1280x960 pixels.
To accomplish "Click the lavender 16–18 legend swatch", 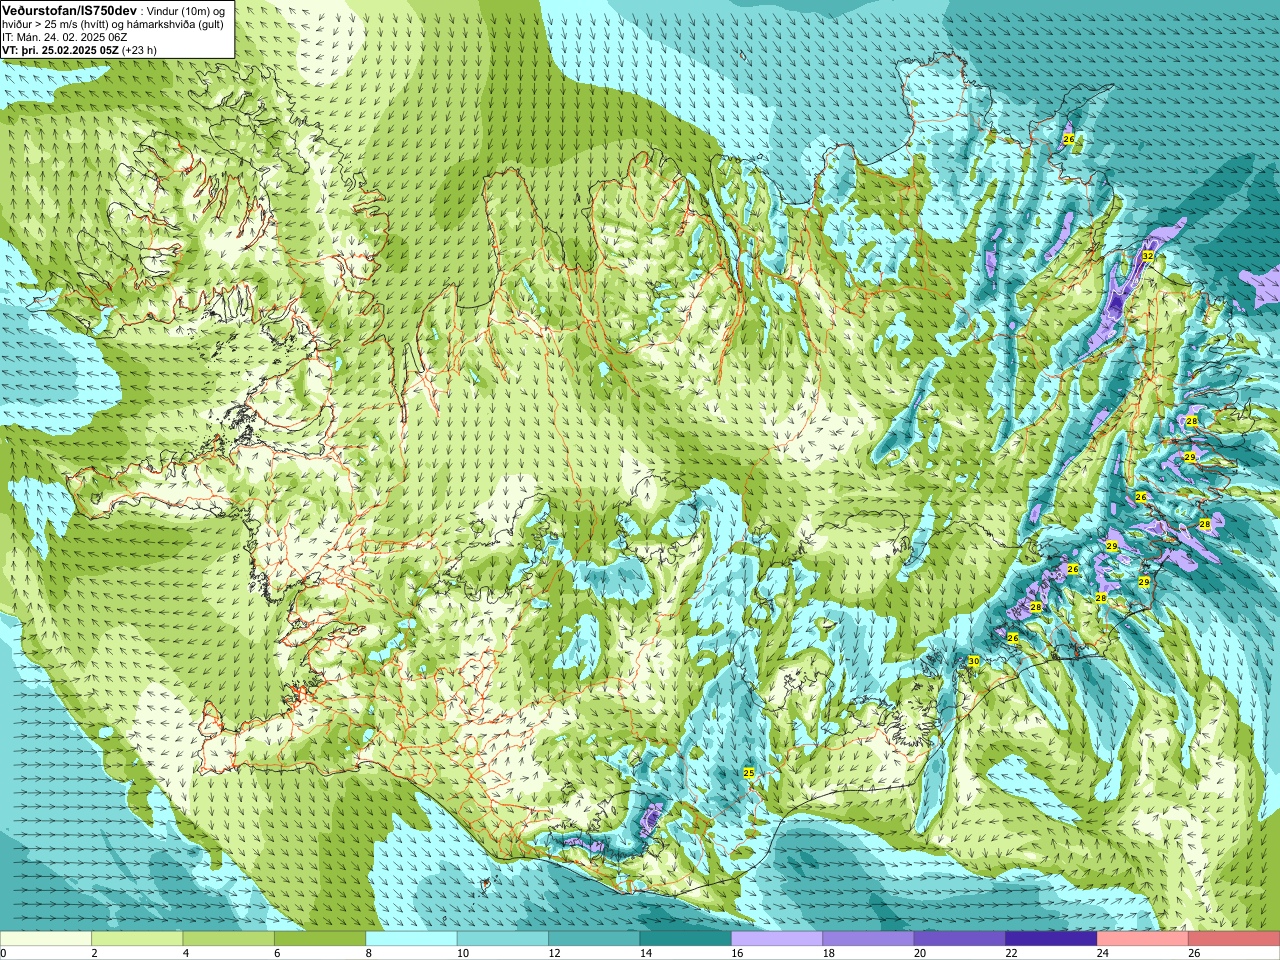I will click(777, 939).
